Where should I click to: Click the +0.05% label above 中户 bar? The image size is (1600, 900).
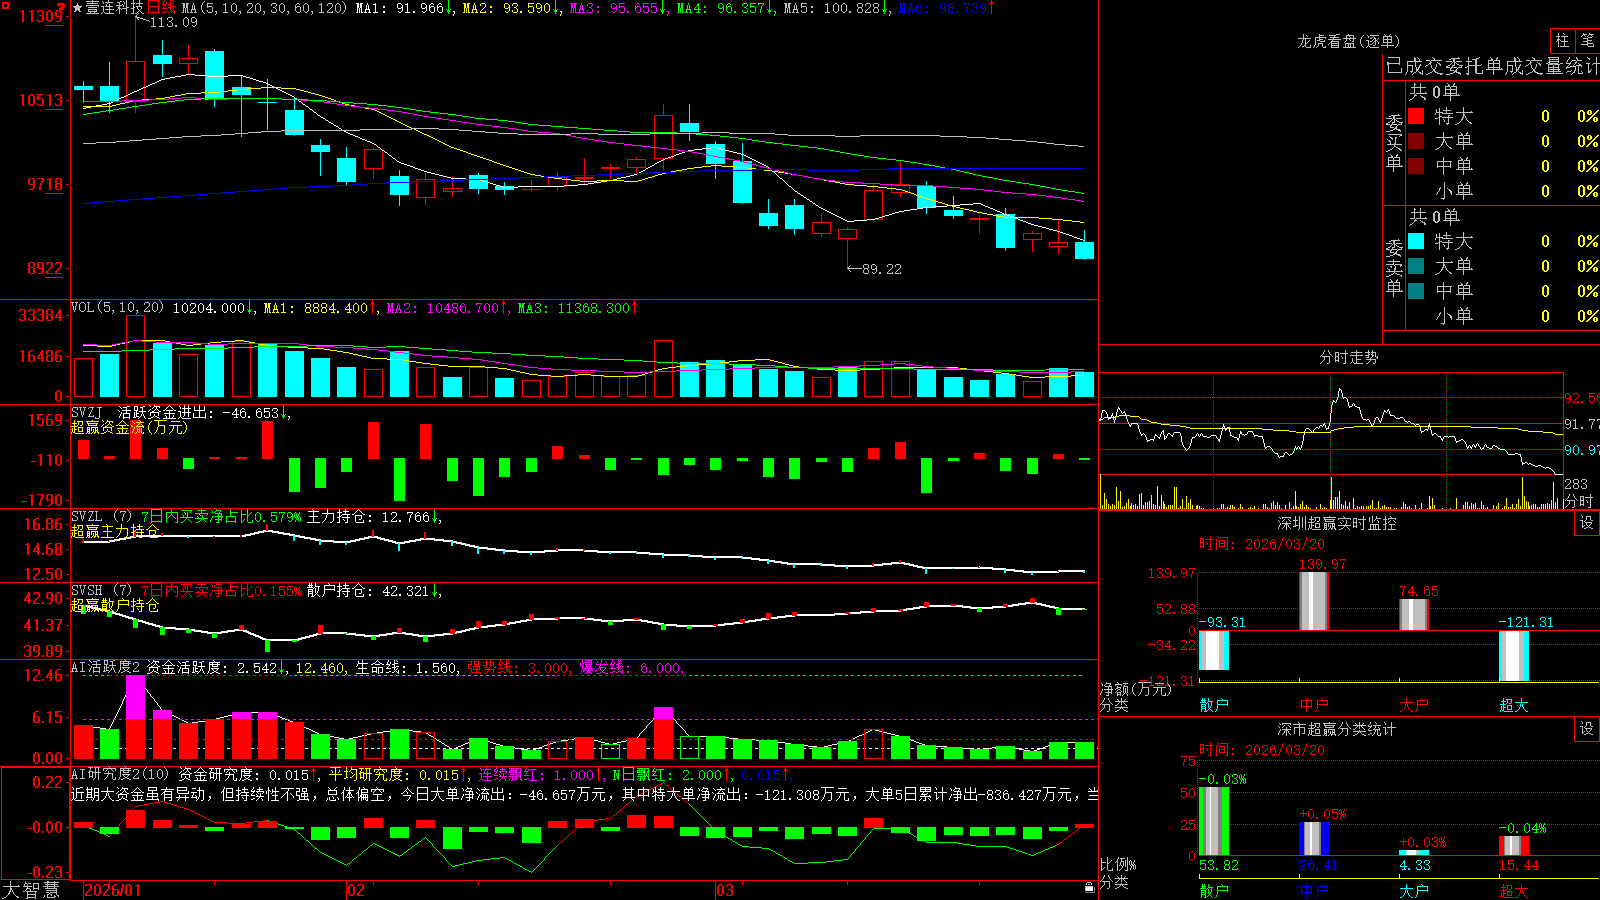1322,814
